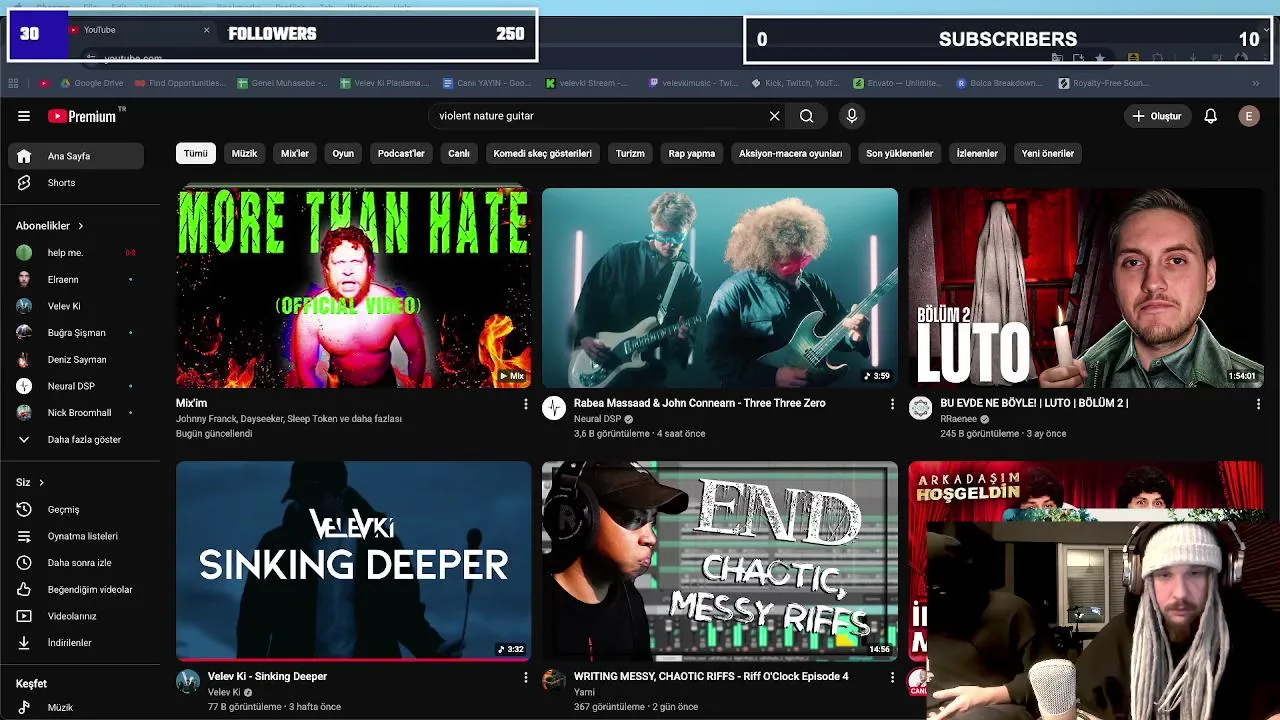Go to Ana Sayfa in sidebar
1280x720 pixels.
click(76, 156)
